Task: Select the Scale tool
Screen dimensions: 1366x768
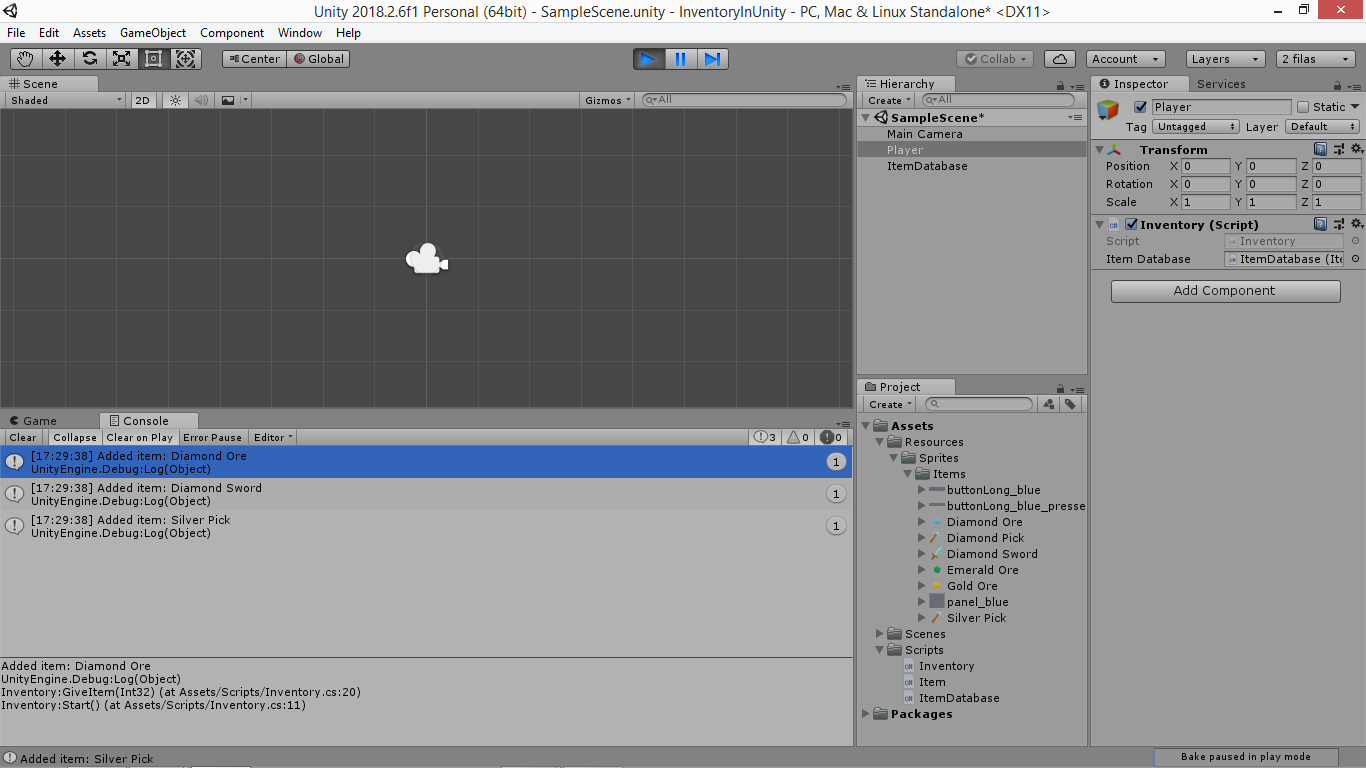Action: [121, 58]
